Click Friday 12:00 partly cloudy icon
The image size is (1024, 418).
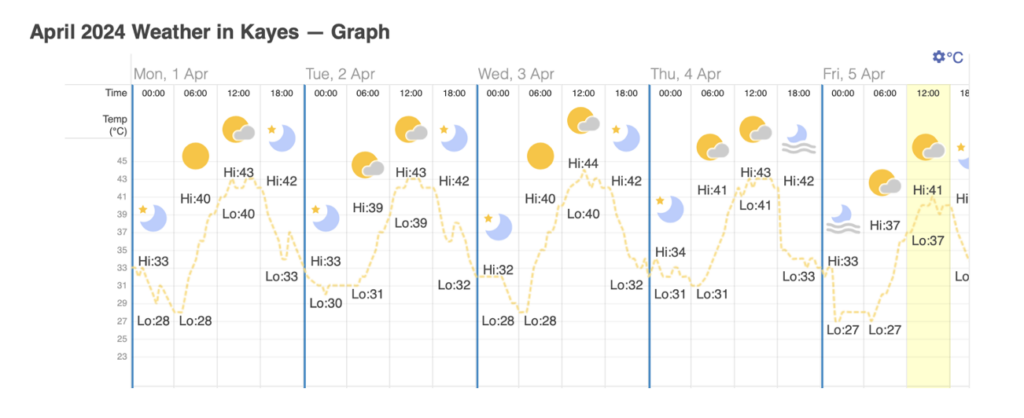click(928, 148)
